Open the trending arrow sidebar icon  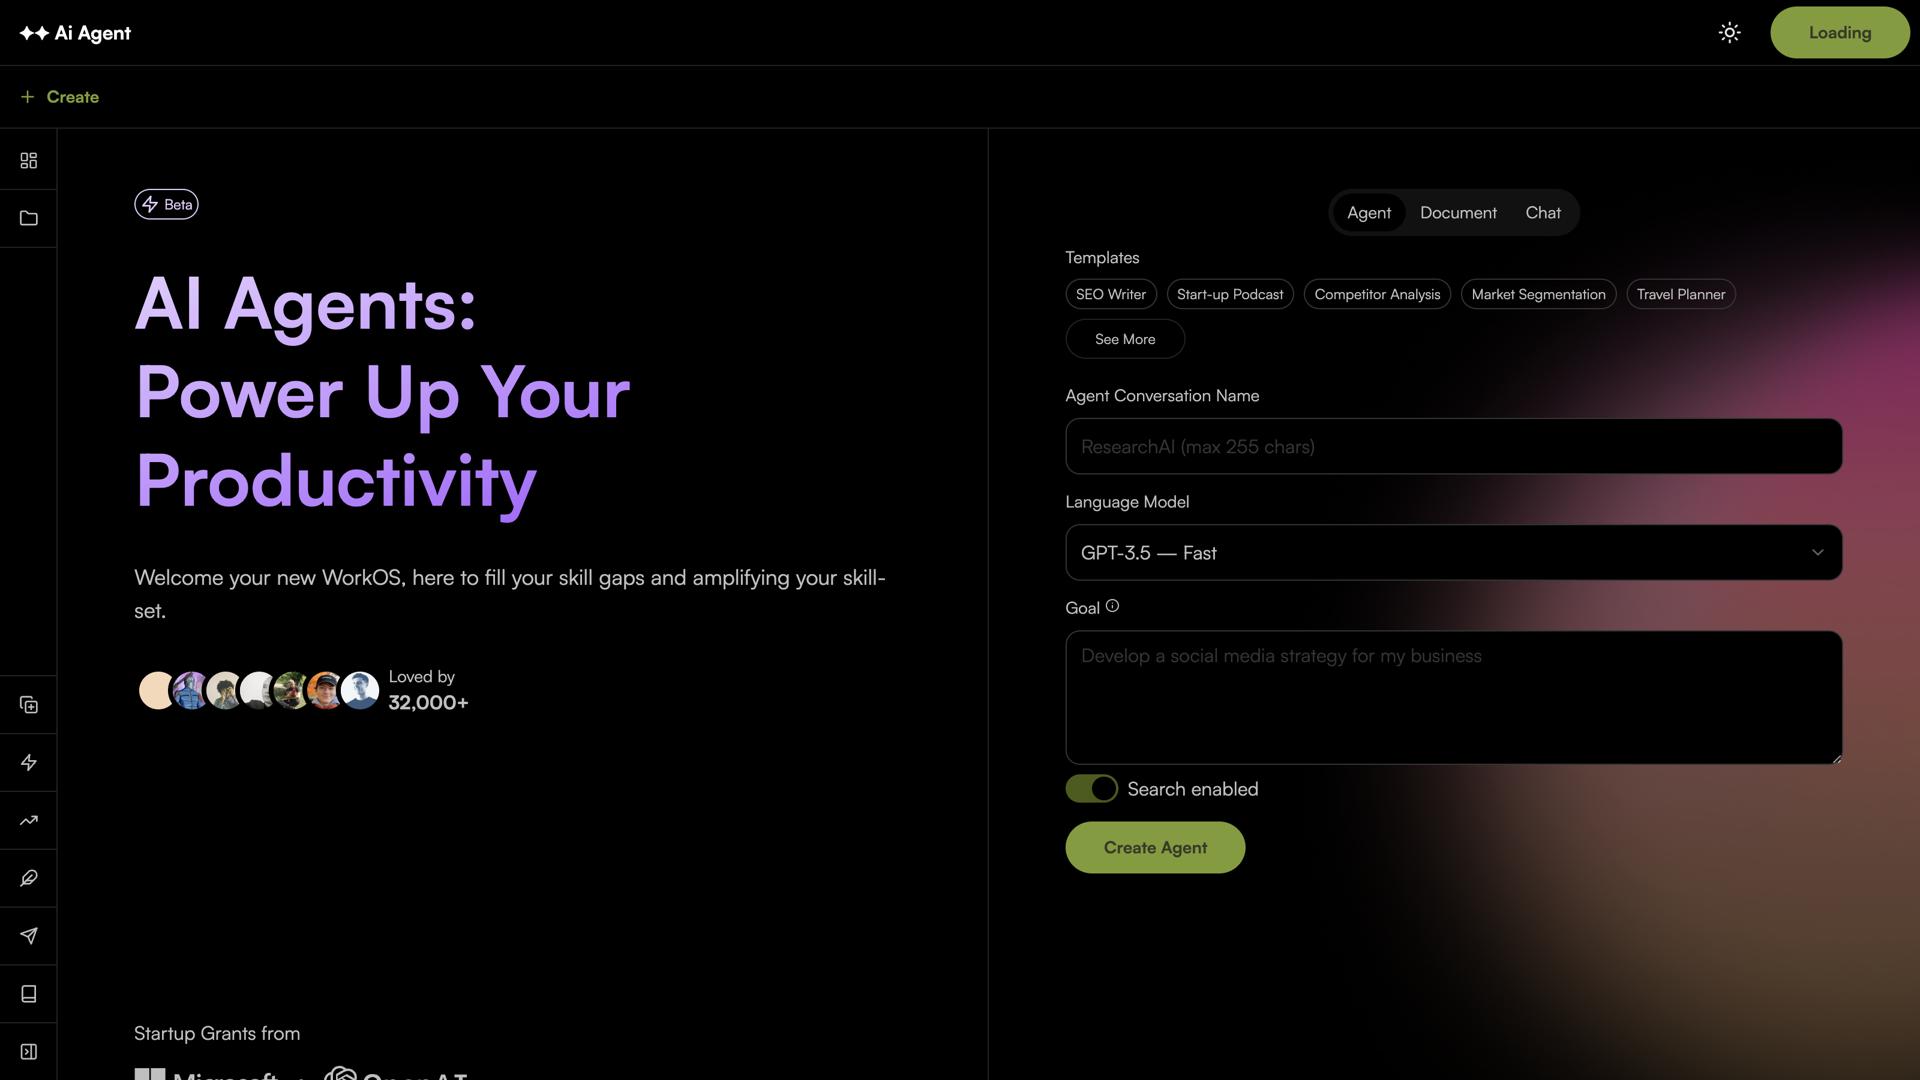pyautogui.click(x=28, y=821)
